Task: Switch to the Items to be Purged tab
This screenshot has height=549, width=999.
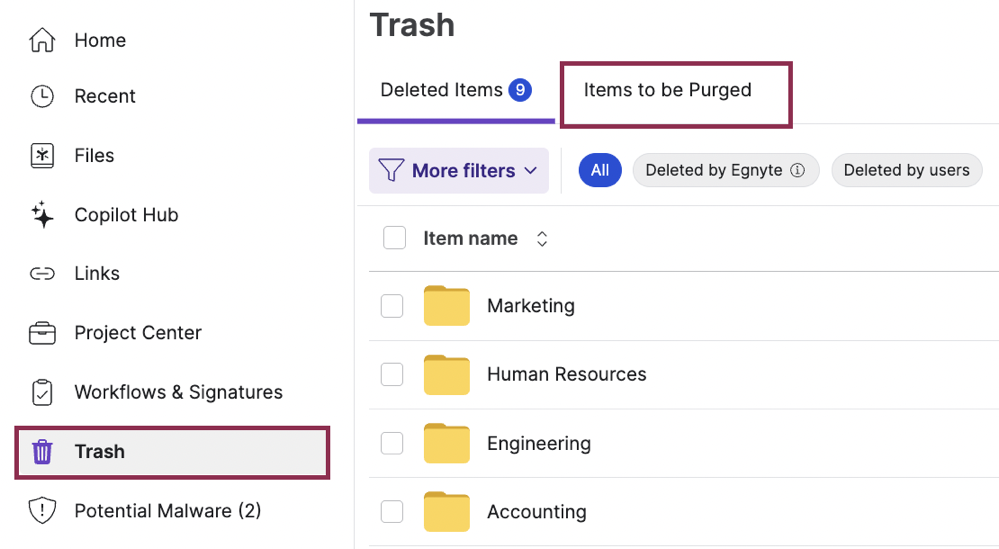Action: tap(667, 91)
